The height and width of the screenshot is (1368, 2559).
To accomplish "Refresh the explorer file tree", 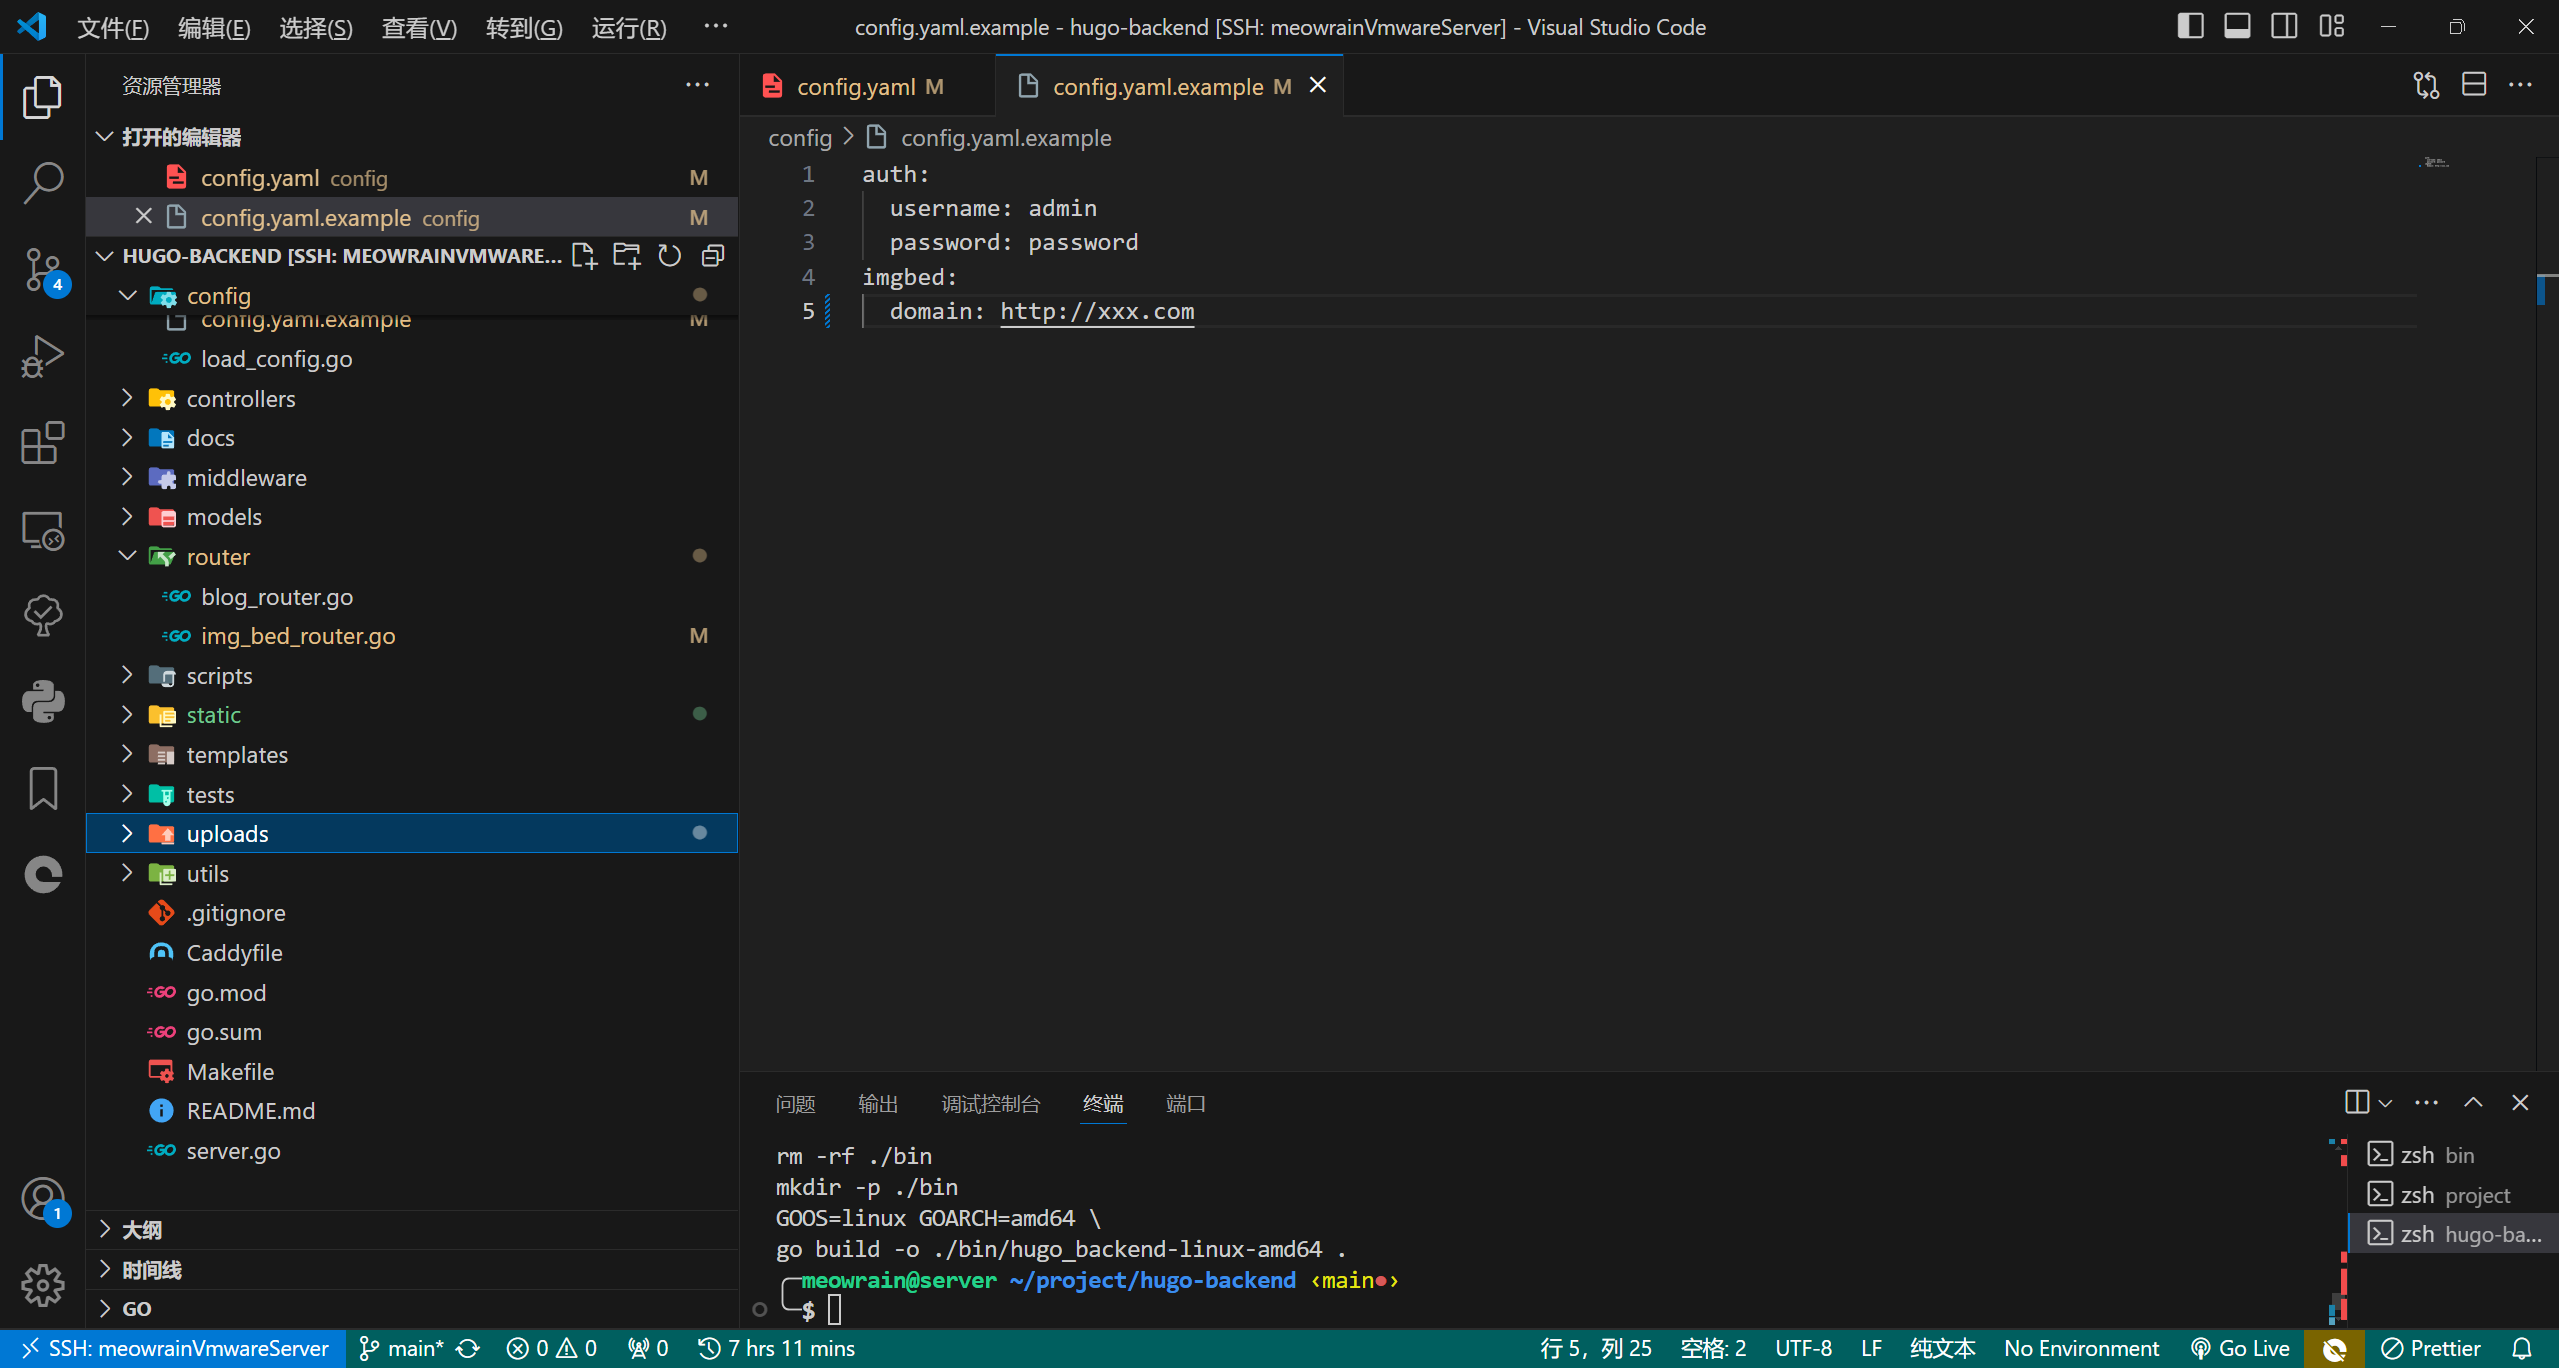I will pyautogui.click(x=670, y=256).
